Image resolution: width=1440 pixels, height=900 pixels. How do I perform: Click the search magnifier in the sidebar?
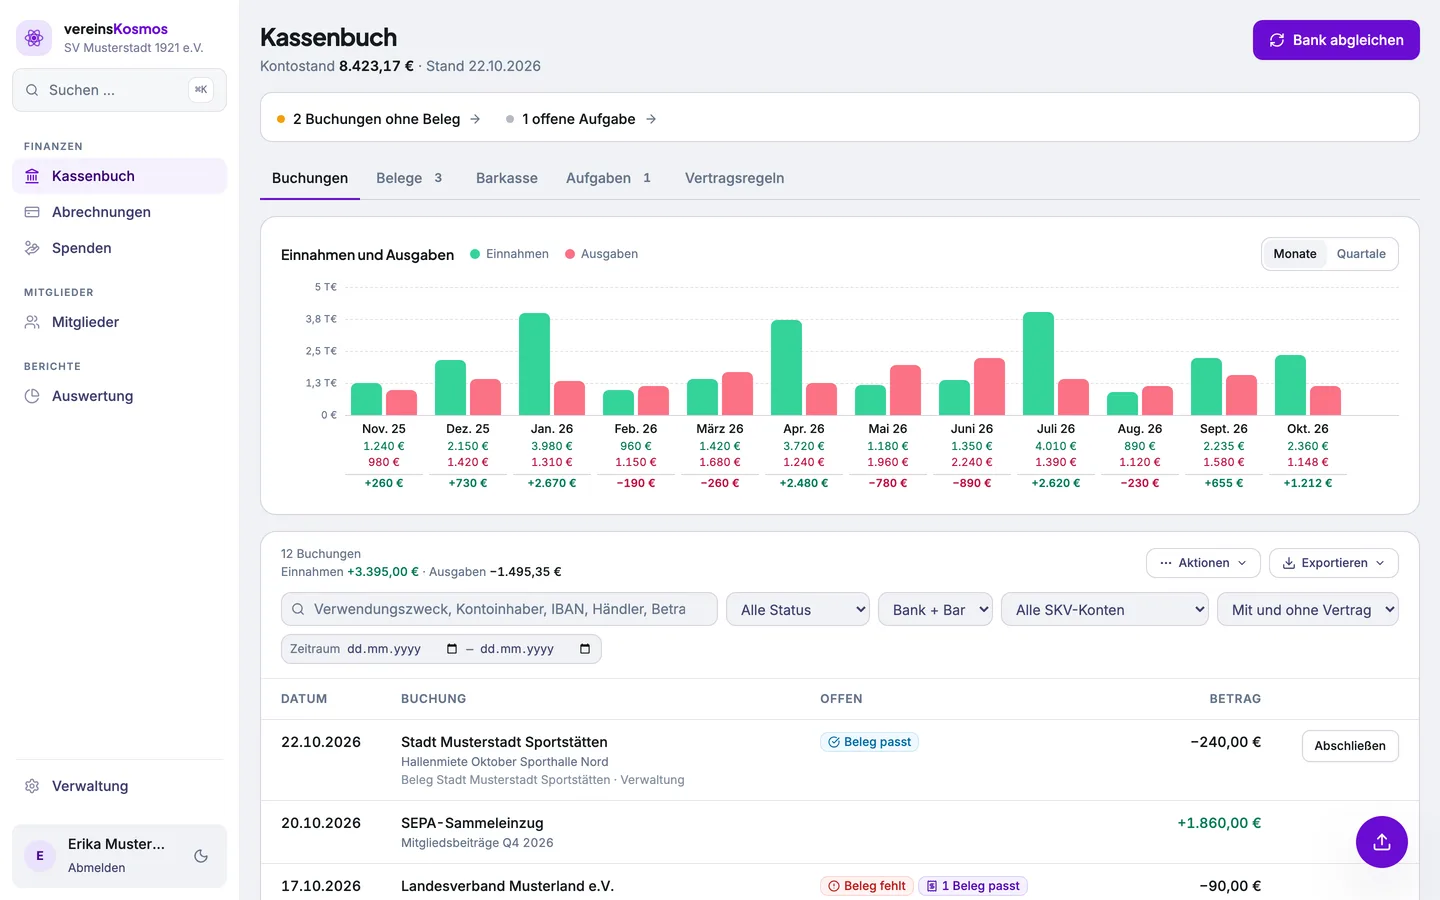(32, 90)
